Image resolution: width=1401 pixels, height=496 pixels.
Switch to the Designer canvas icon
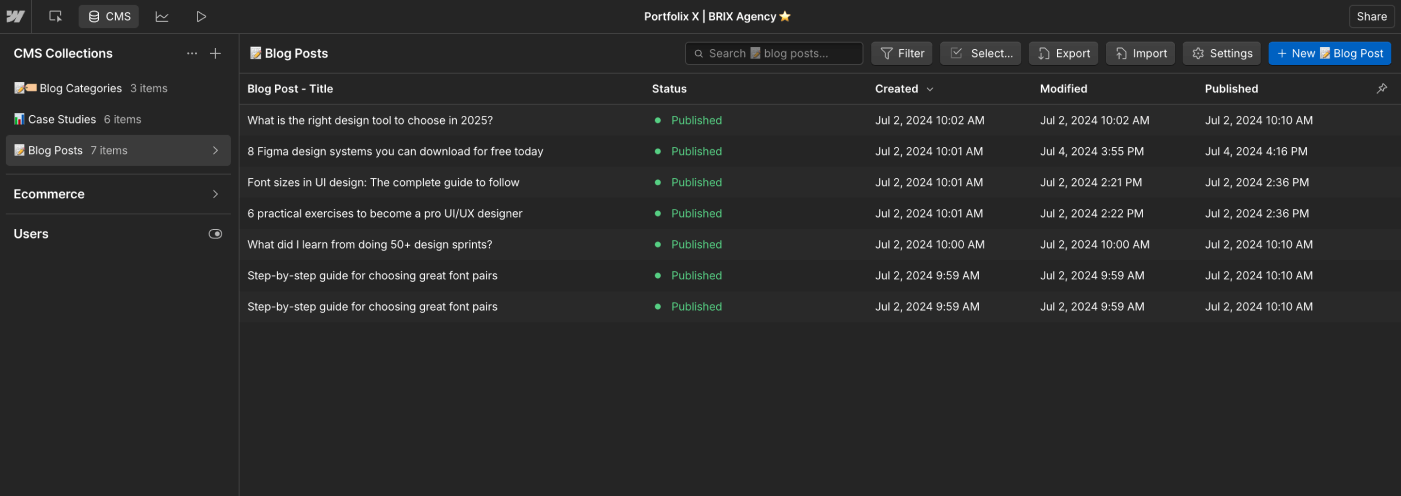click(x=56, y=16)
